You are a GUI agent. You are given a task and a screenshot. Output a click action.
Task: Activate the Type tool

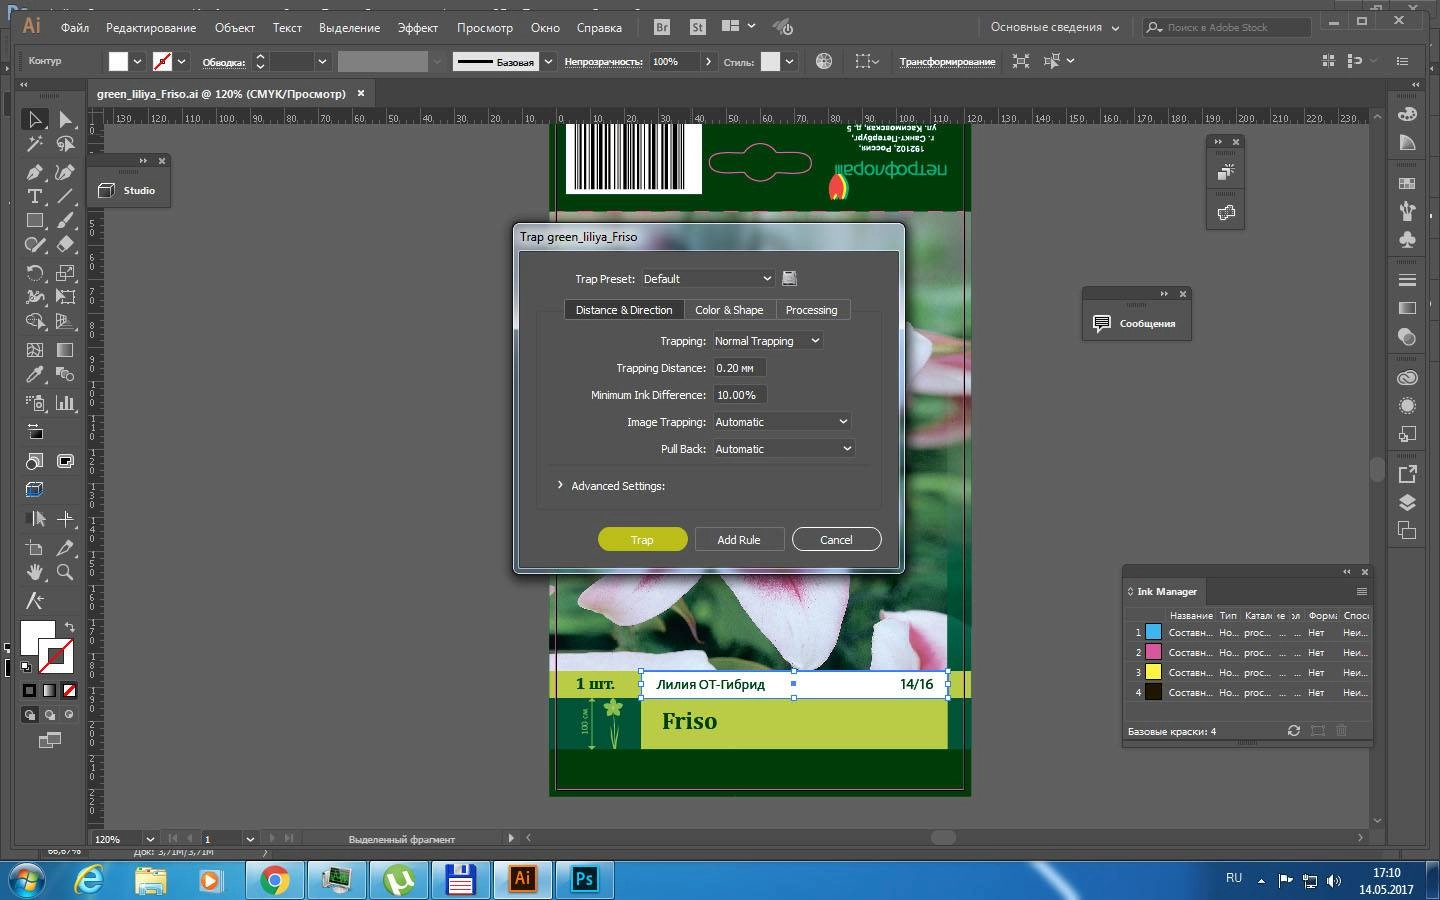pos(34,196)
